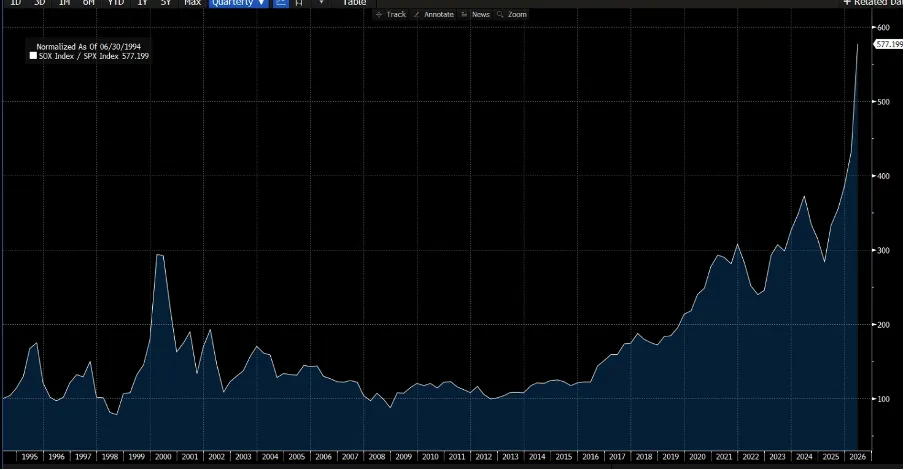Open News overlay on the chart

pyautogui.click(x=476, y=14)
